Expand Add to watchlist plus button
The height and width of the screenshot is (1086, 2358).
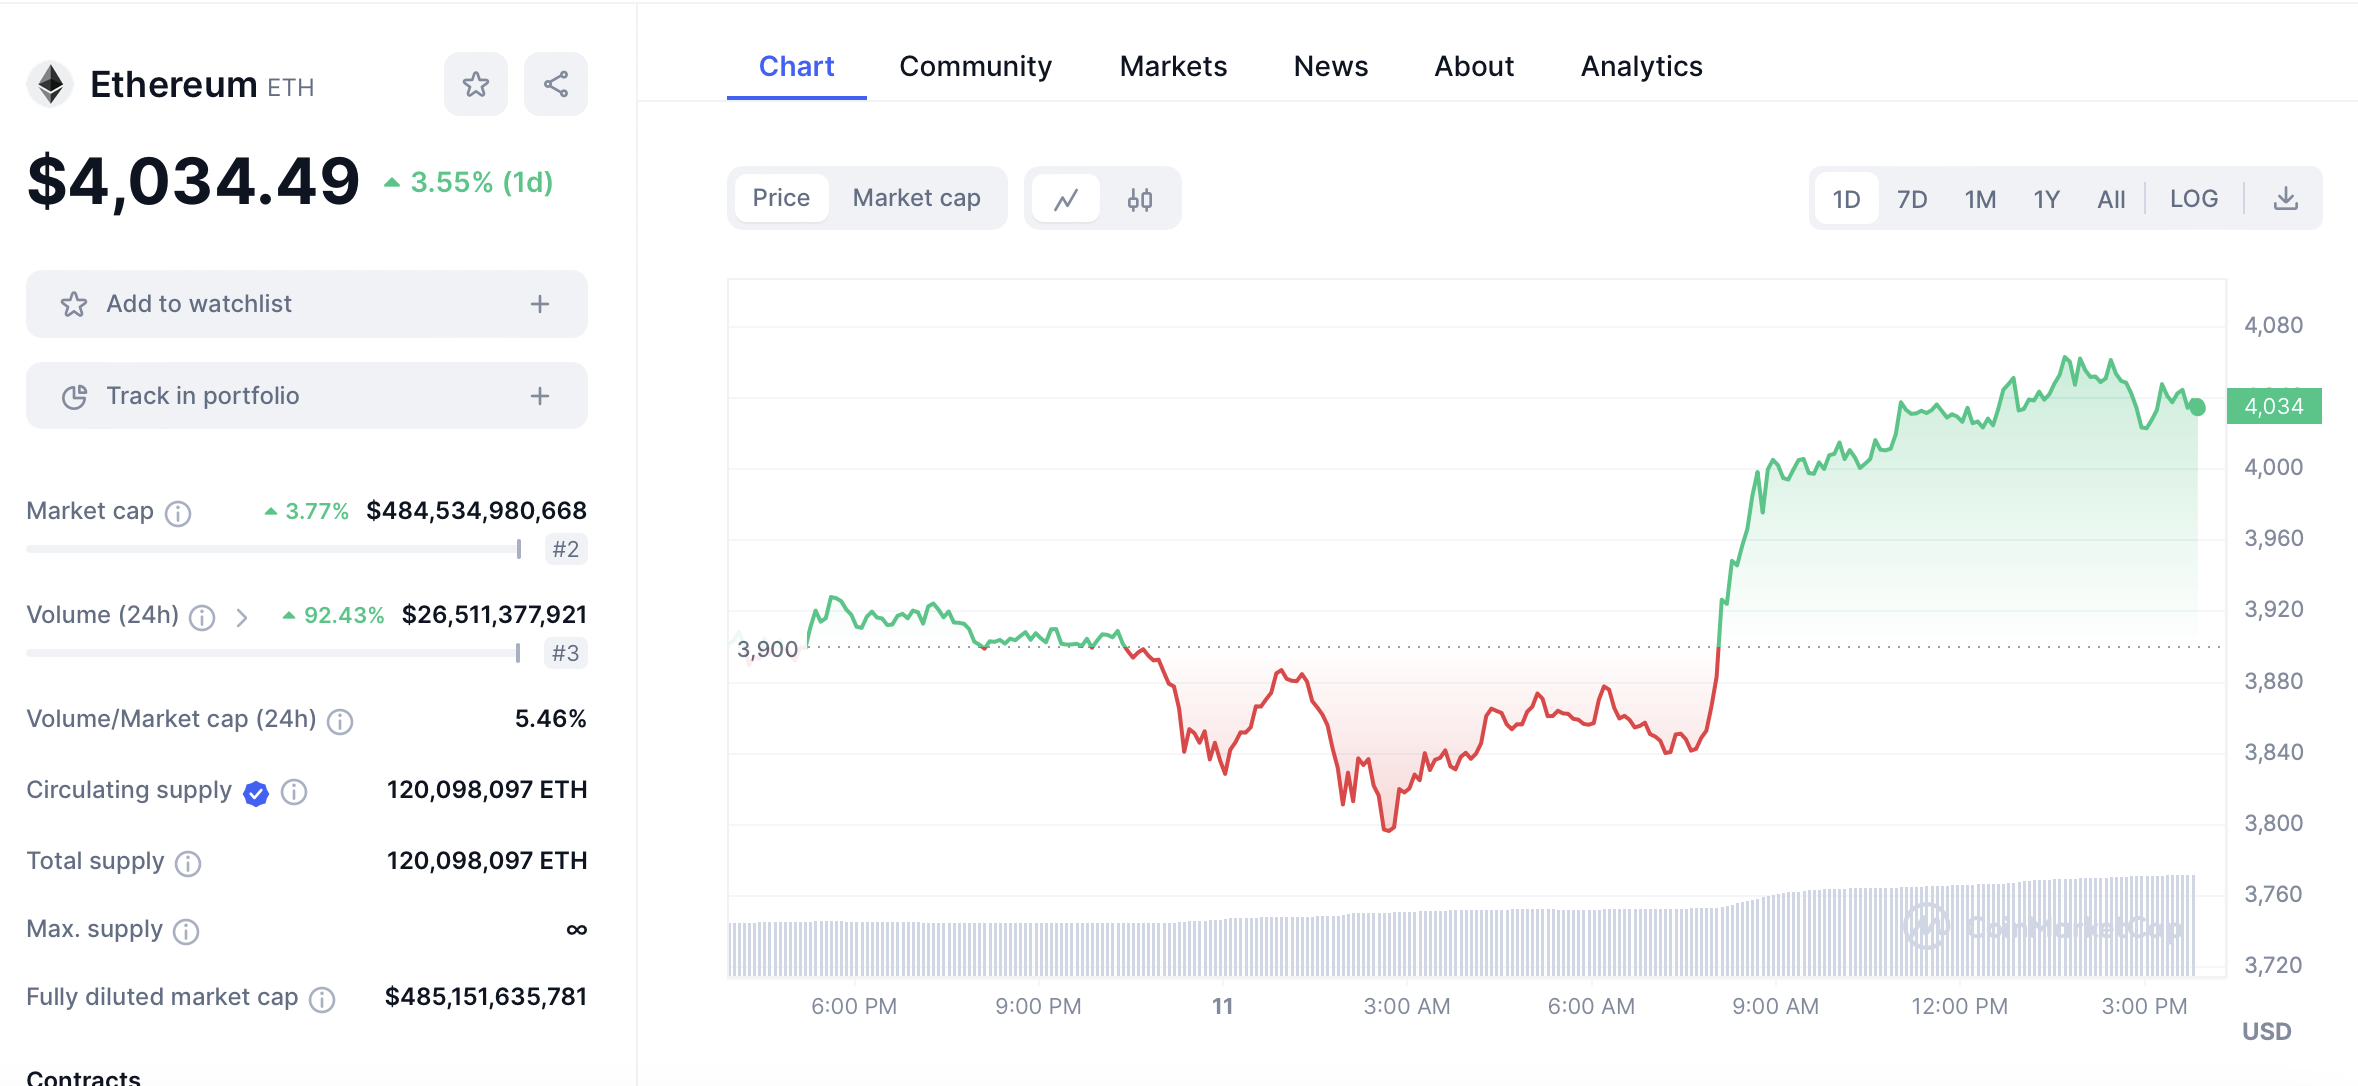coord(540,304)
